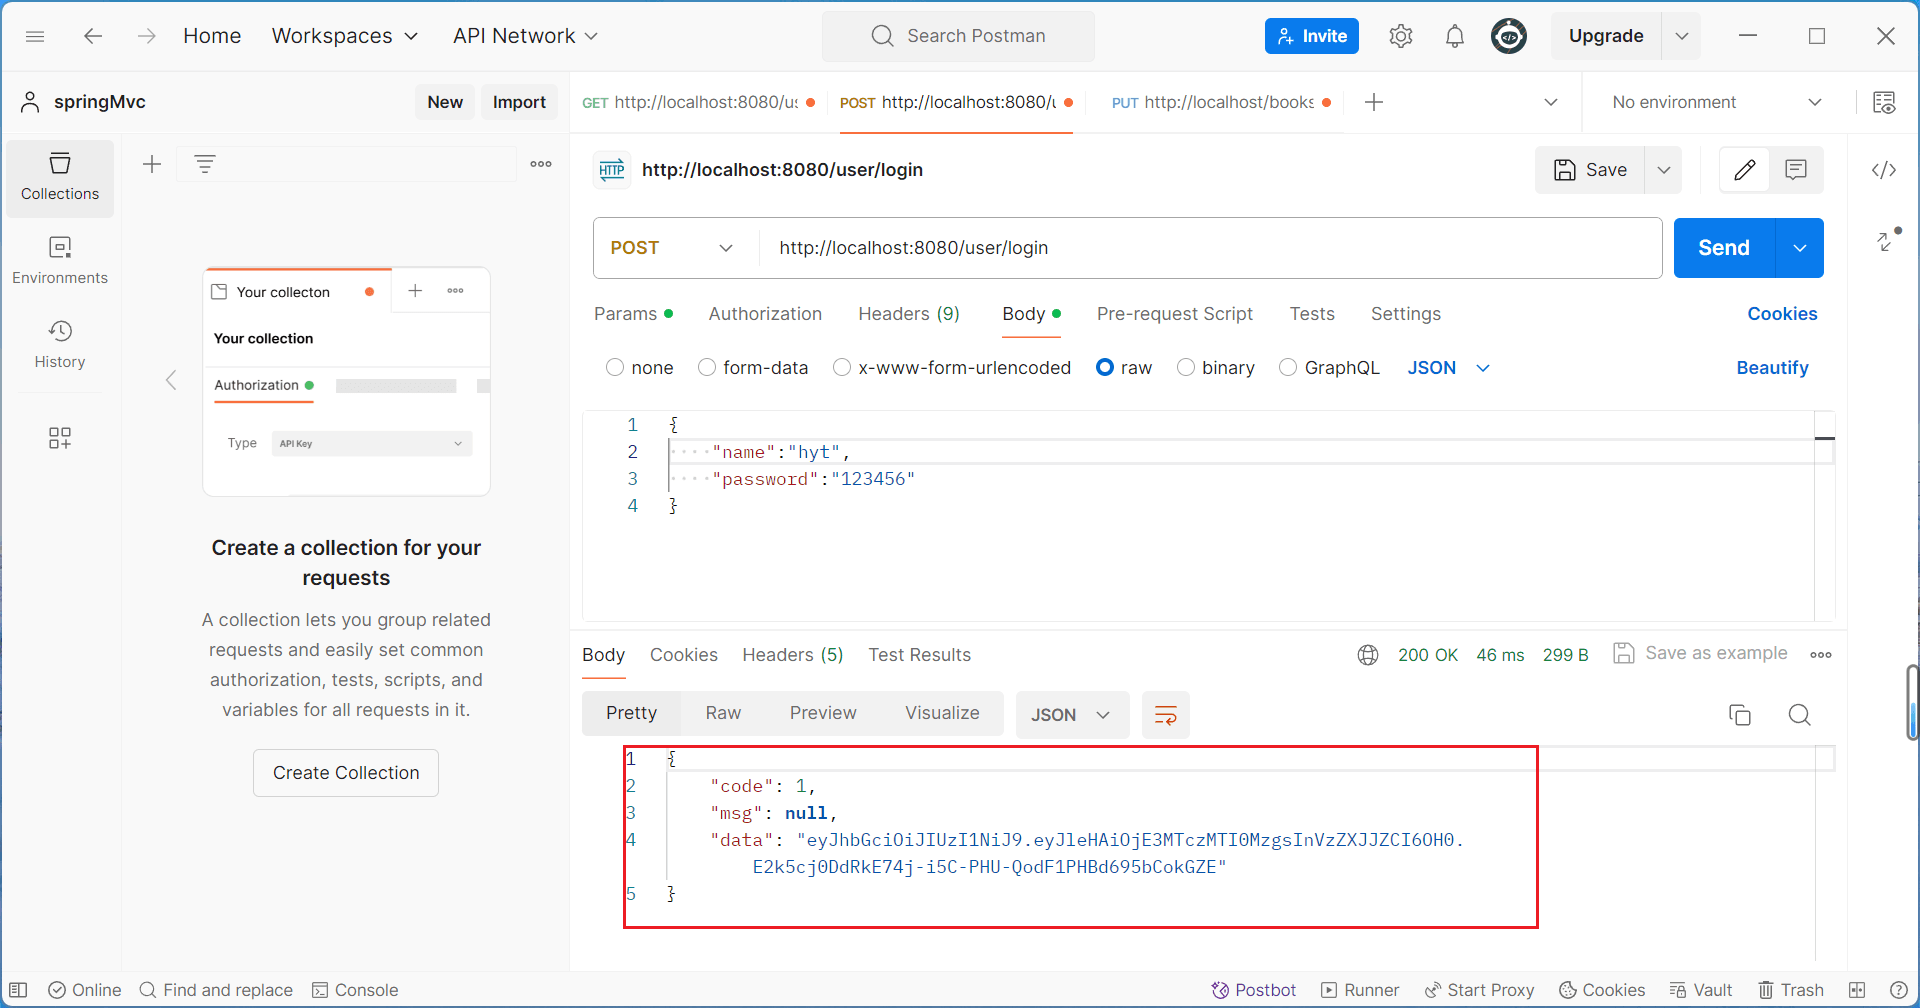1920x1008 pixels.
Task: Expand the tabs overflow chevron
Action: click(1551, 102)
